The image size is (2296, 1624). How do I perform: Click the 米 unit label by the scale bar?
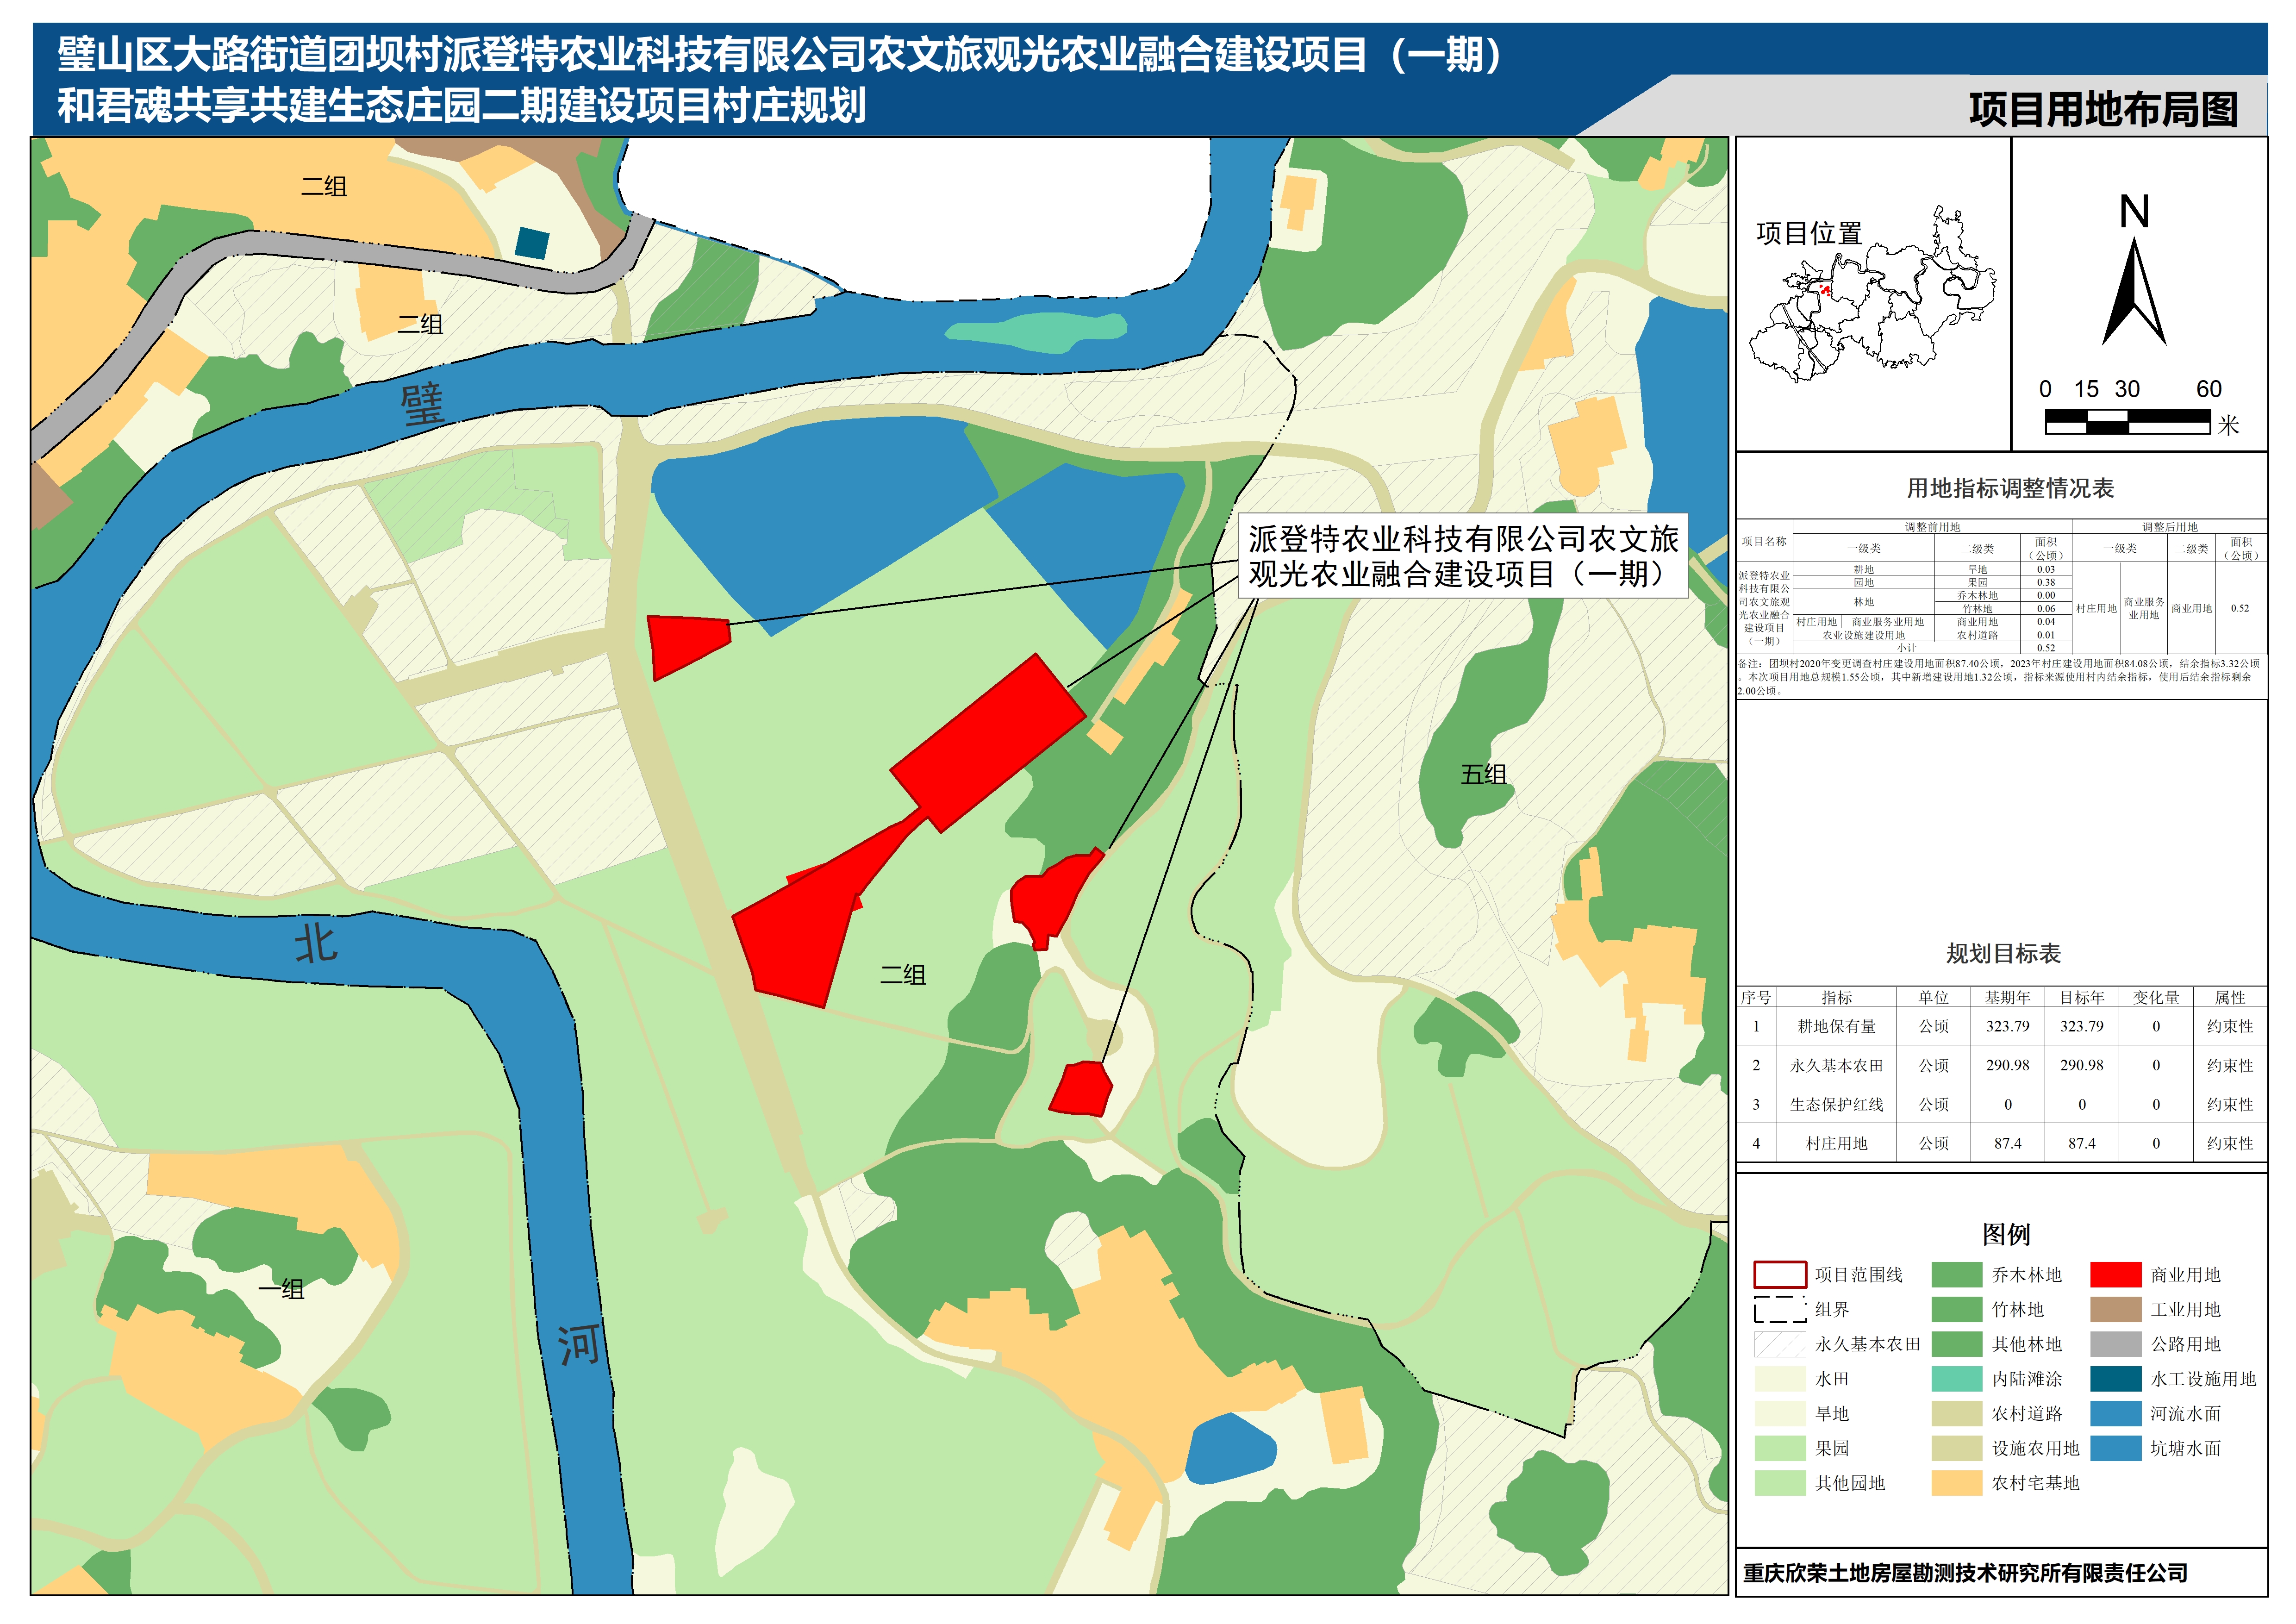(2229, 425)
